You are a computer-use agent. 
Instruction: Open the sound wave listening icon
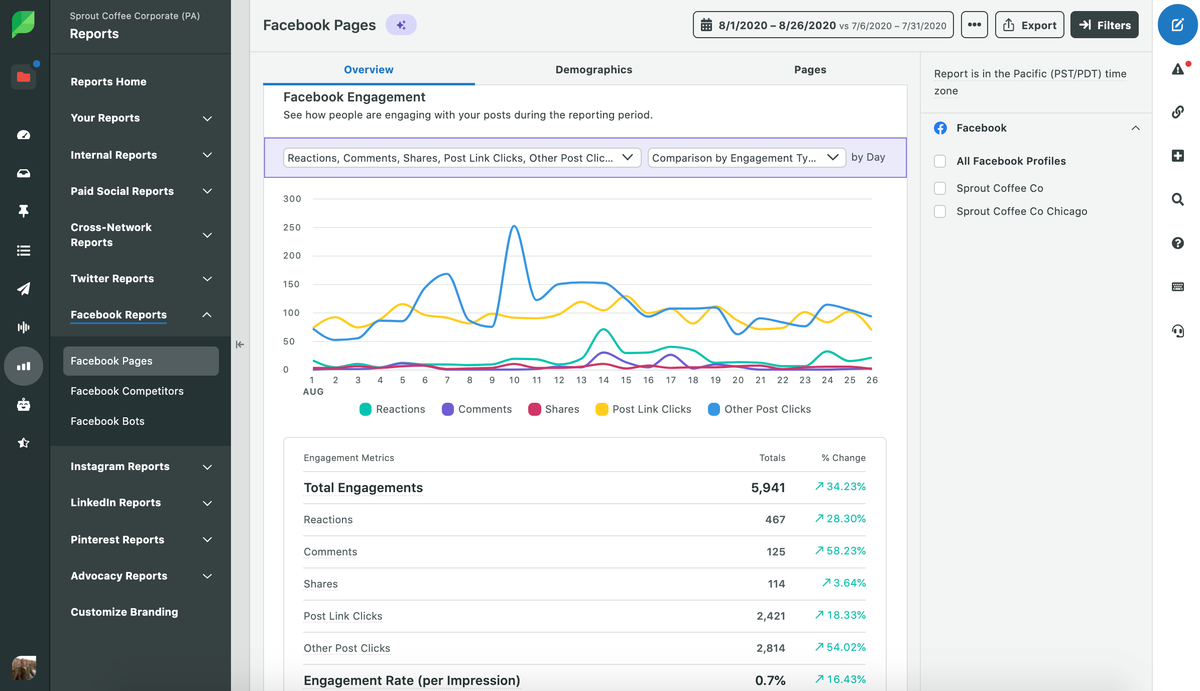[x=24, y=327]
